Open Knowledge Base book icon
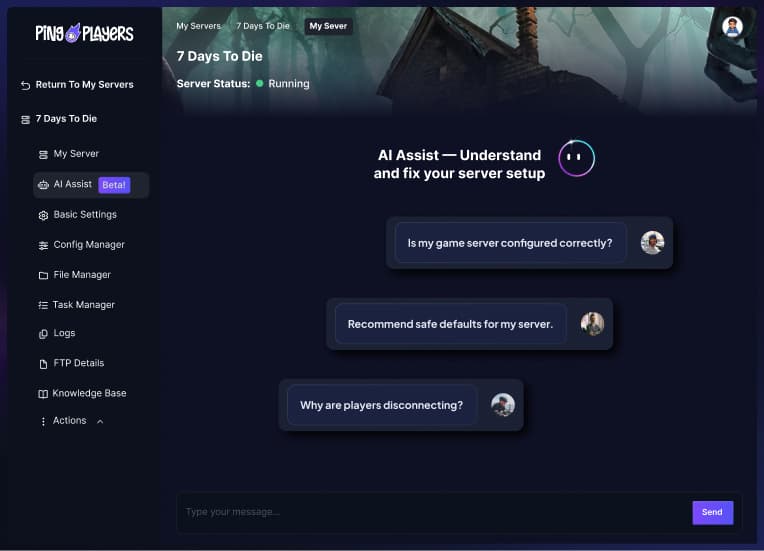The width and height of the screenshot is (764, 551). point(43,394)
